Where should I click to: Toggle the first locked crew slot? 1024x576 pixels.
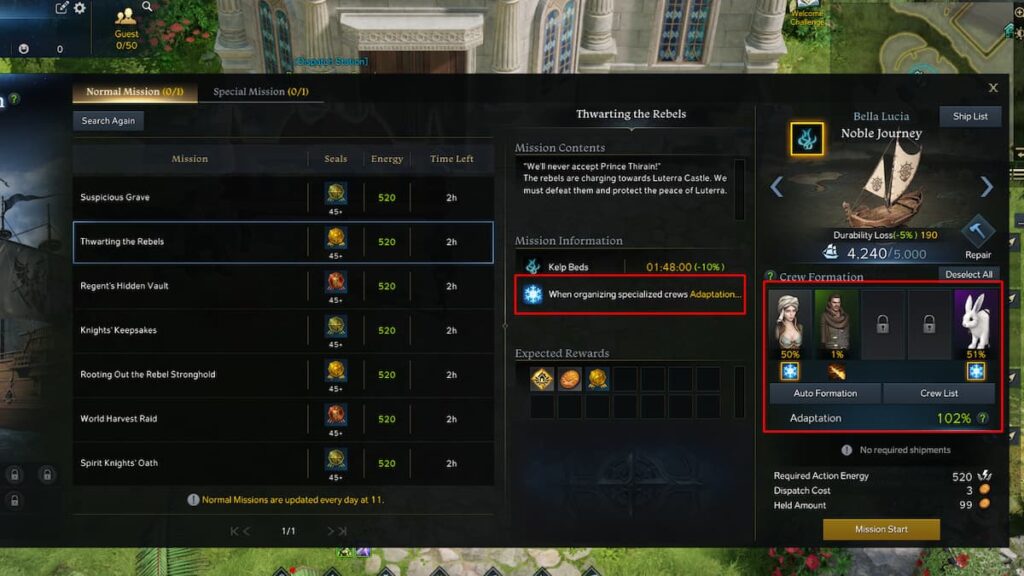[882, 325]
